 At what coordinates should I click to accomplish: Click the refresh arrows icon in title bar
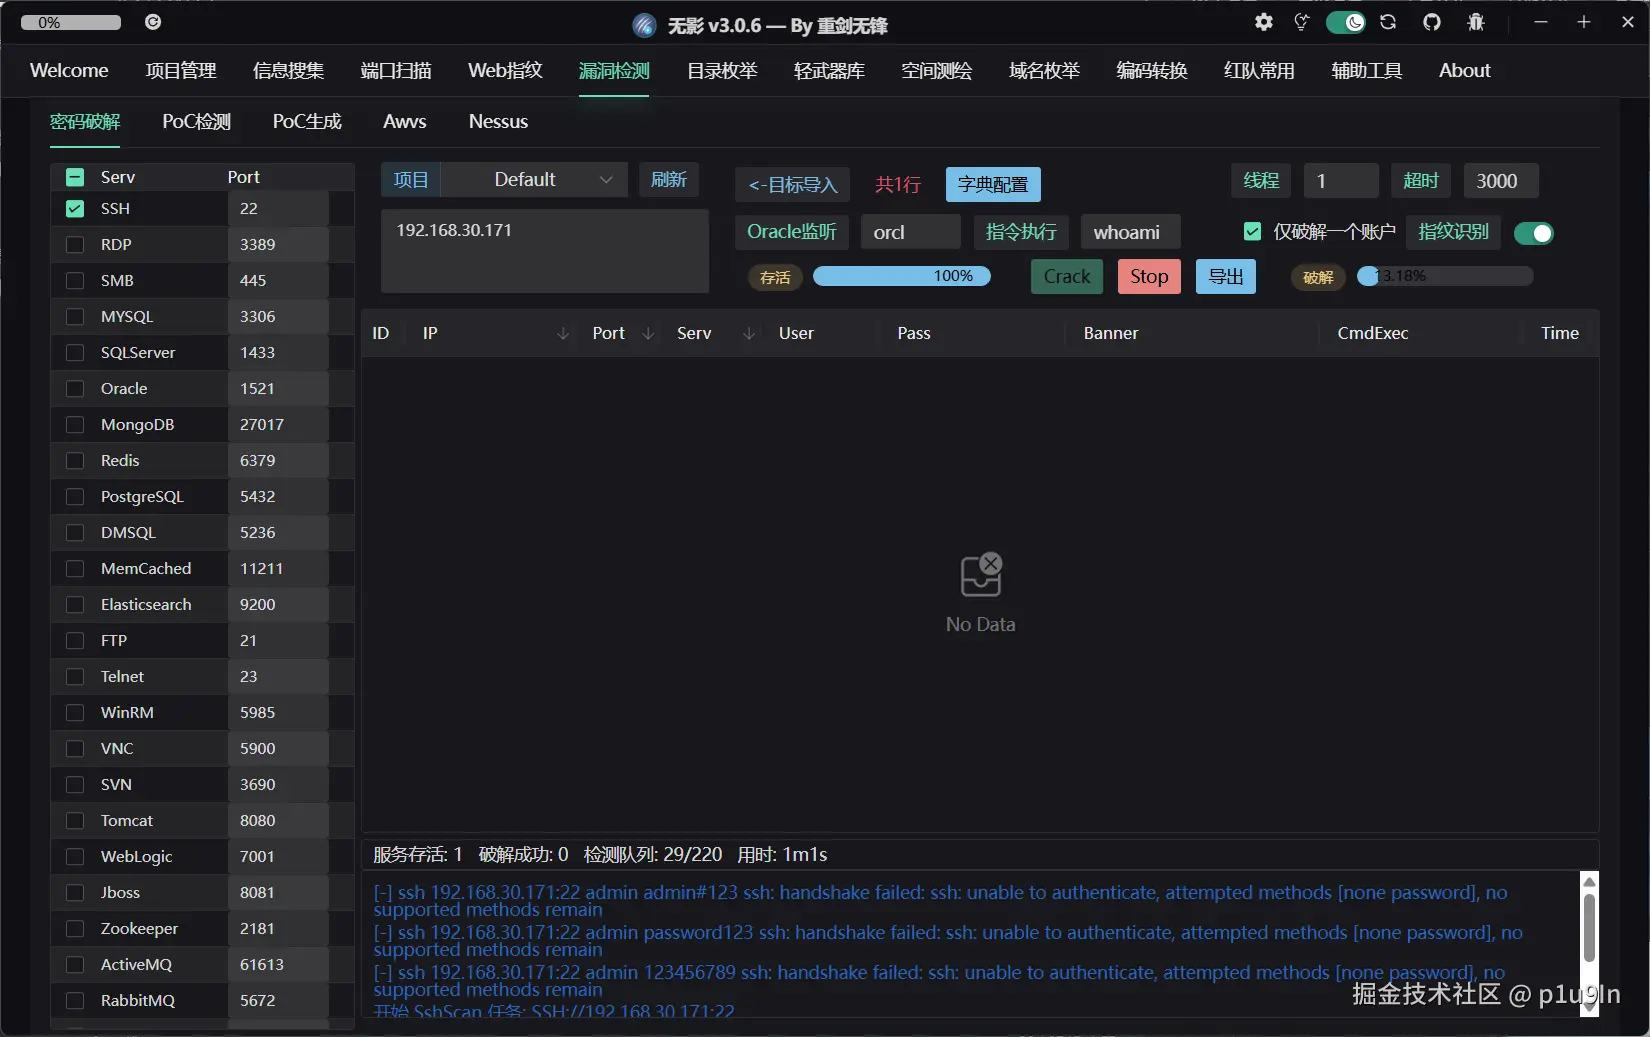coord(1388,22)
